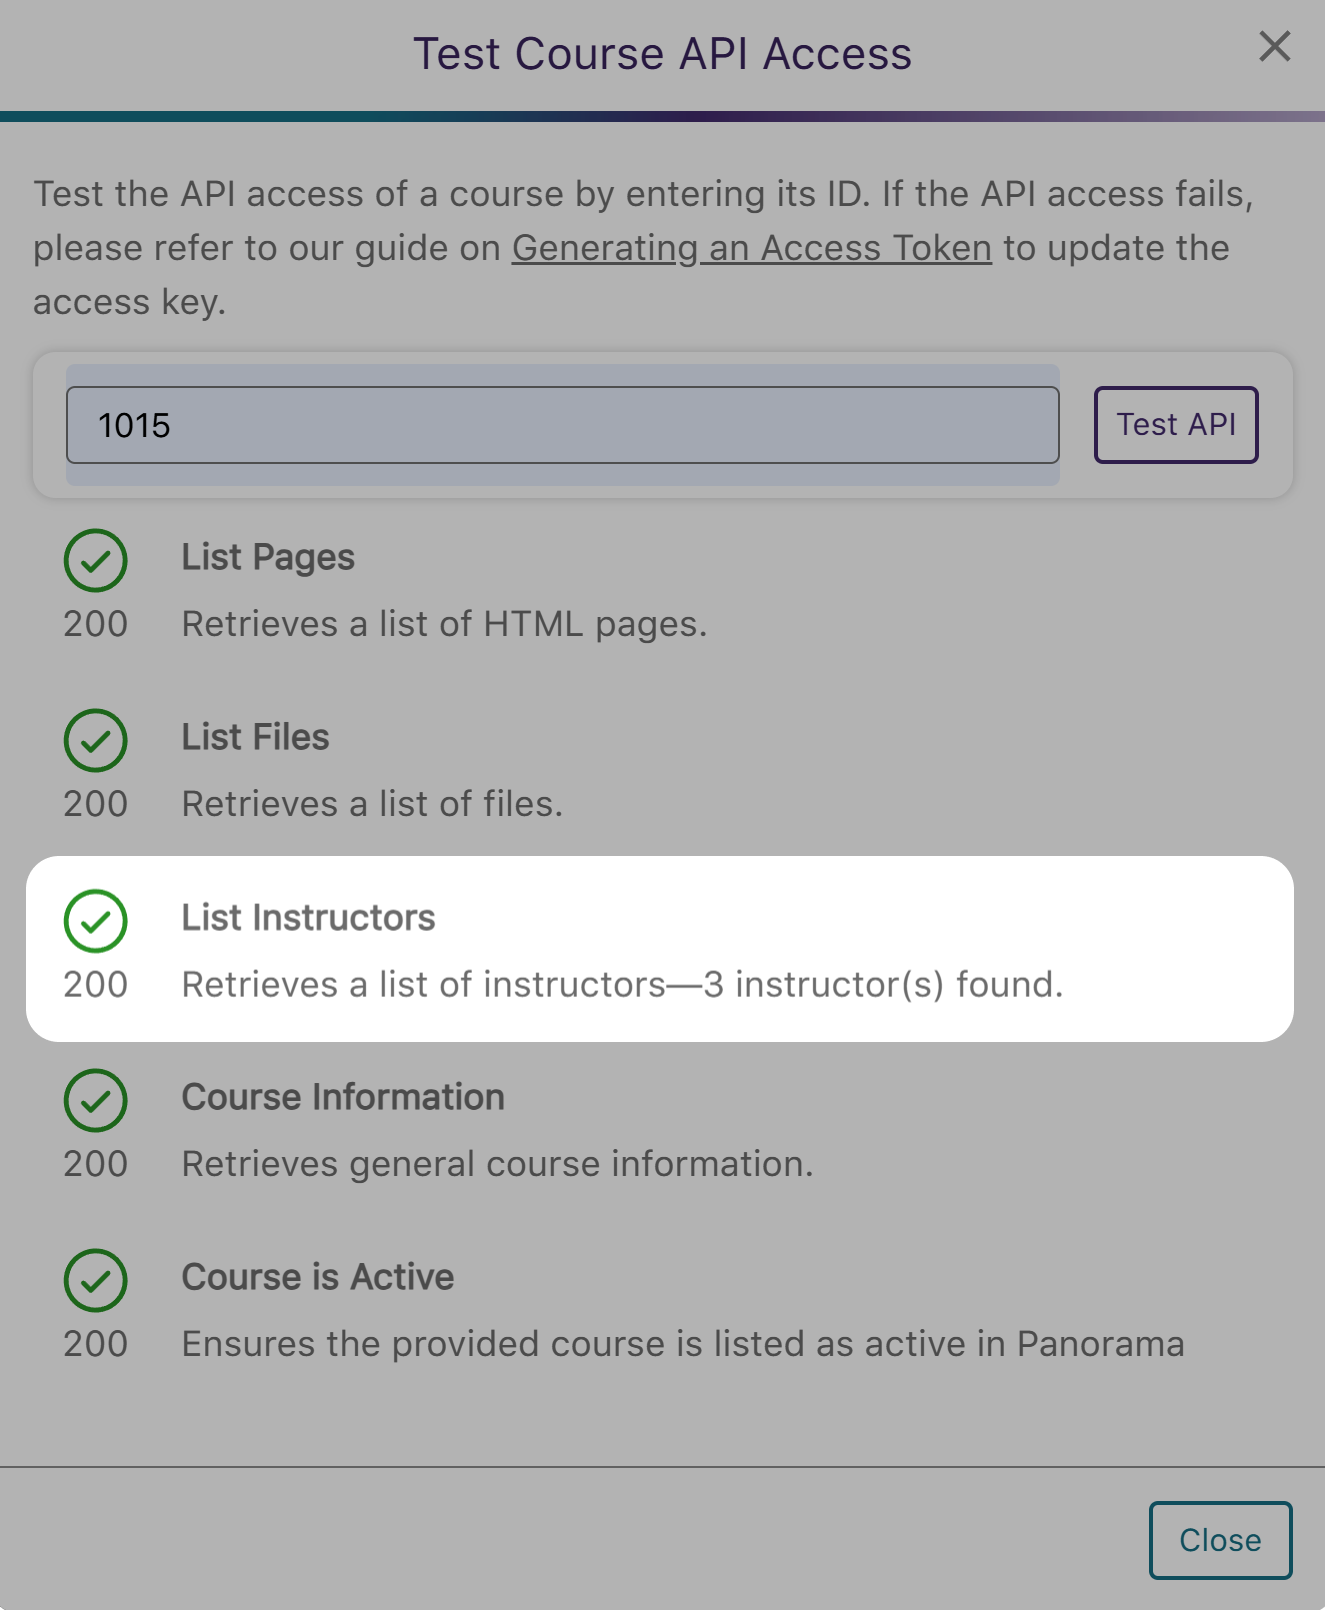Click the List Instructors success checkmark icon

pyautogui.click(x=95, y=920)
